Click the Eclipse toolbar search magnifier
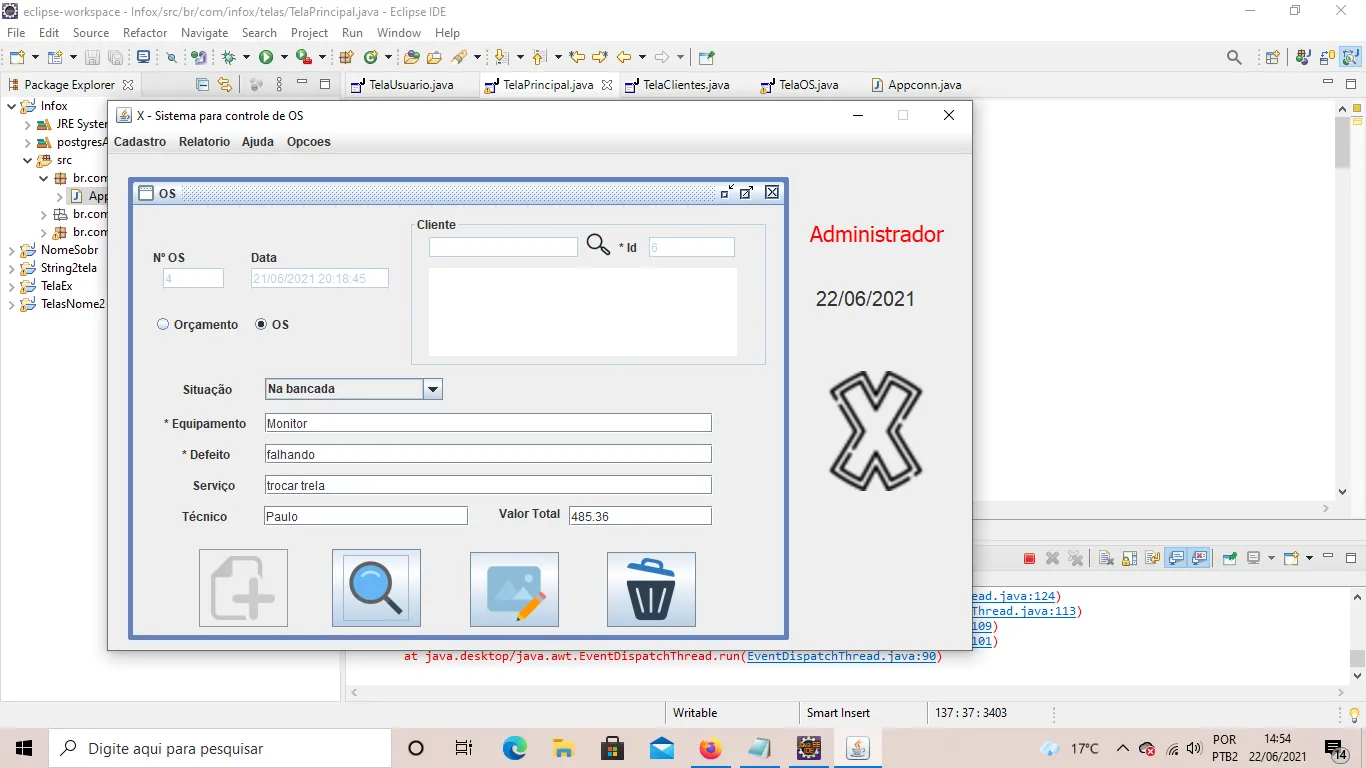 [1234, 58]
